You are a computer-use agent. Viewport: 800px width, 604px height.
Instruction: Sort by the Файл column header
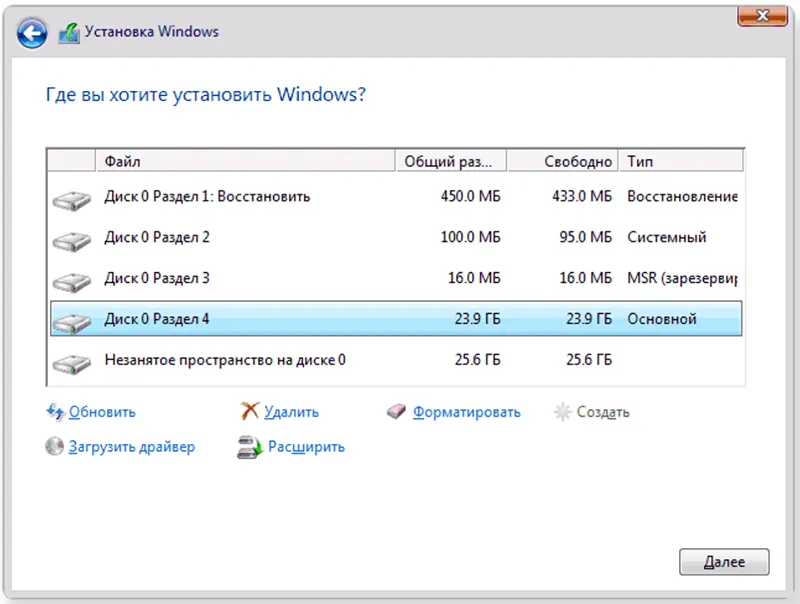[x=245, y=161]
